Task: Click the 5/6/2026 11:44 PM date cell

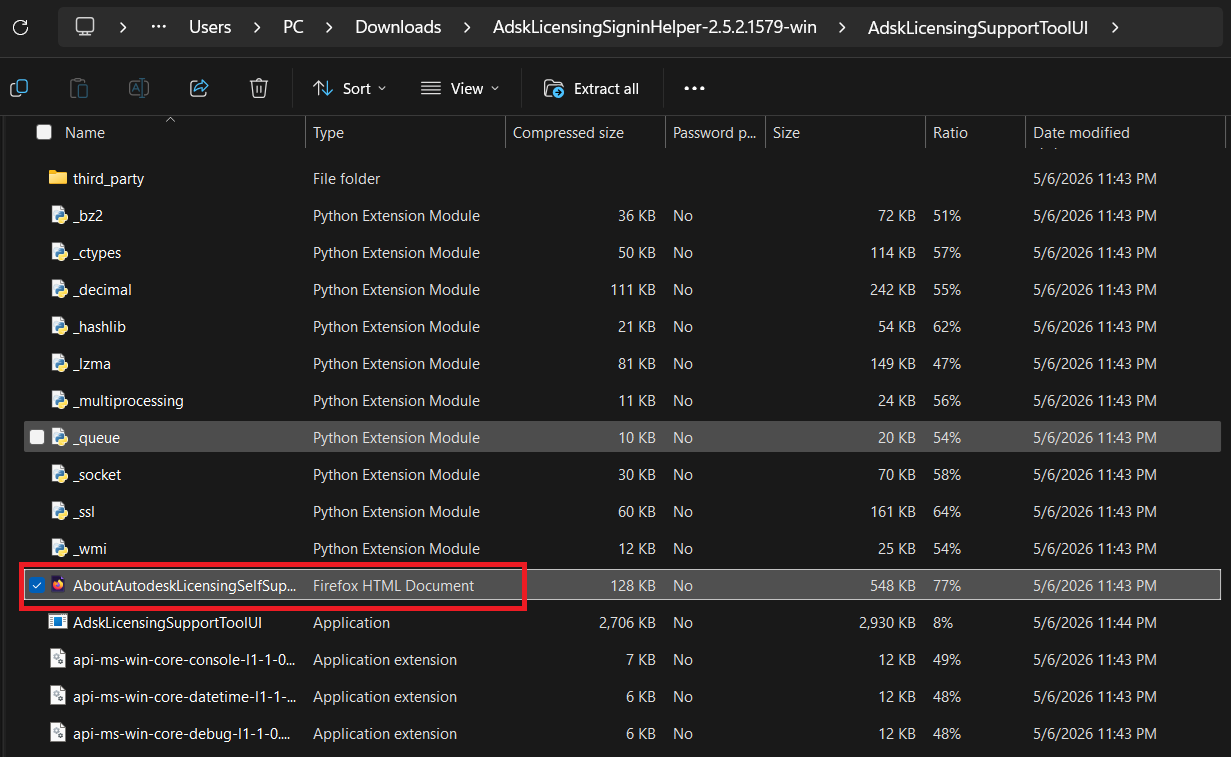Action: 1095,622
